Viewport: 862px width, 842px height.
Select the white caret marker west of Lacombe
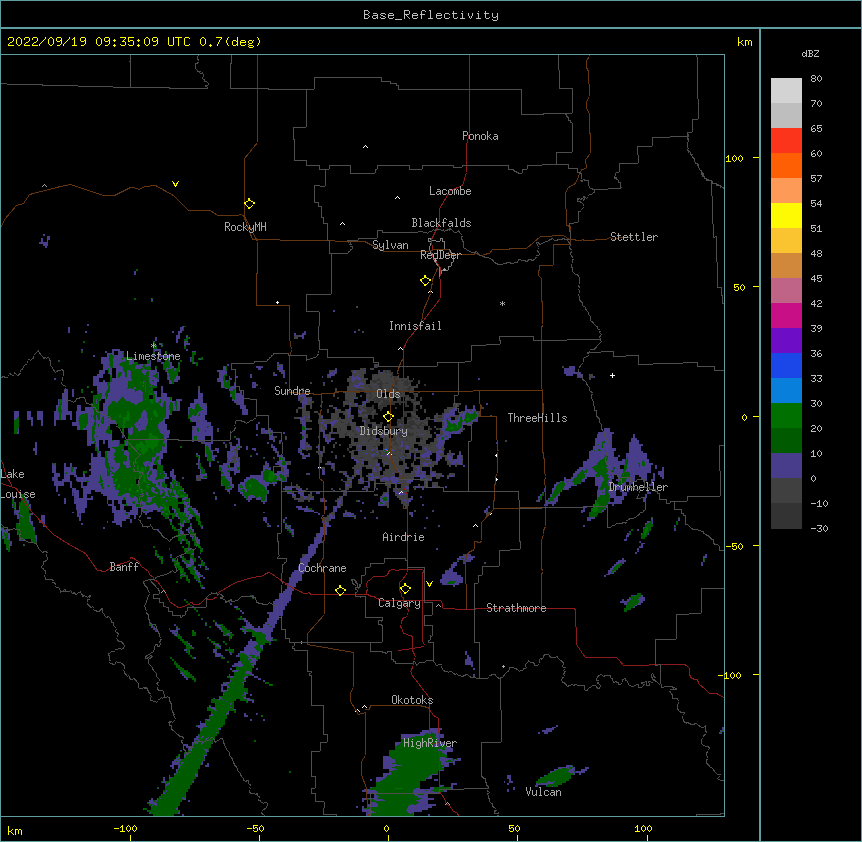point(397,198)
